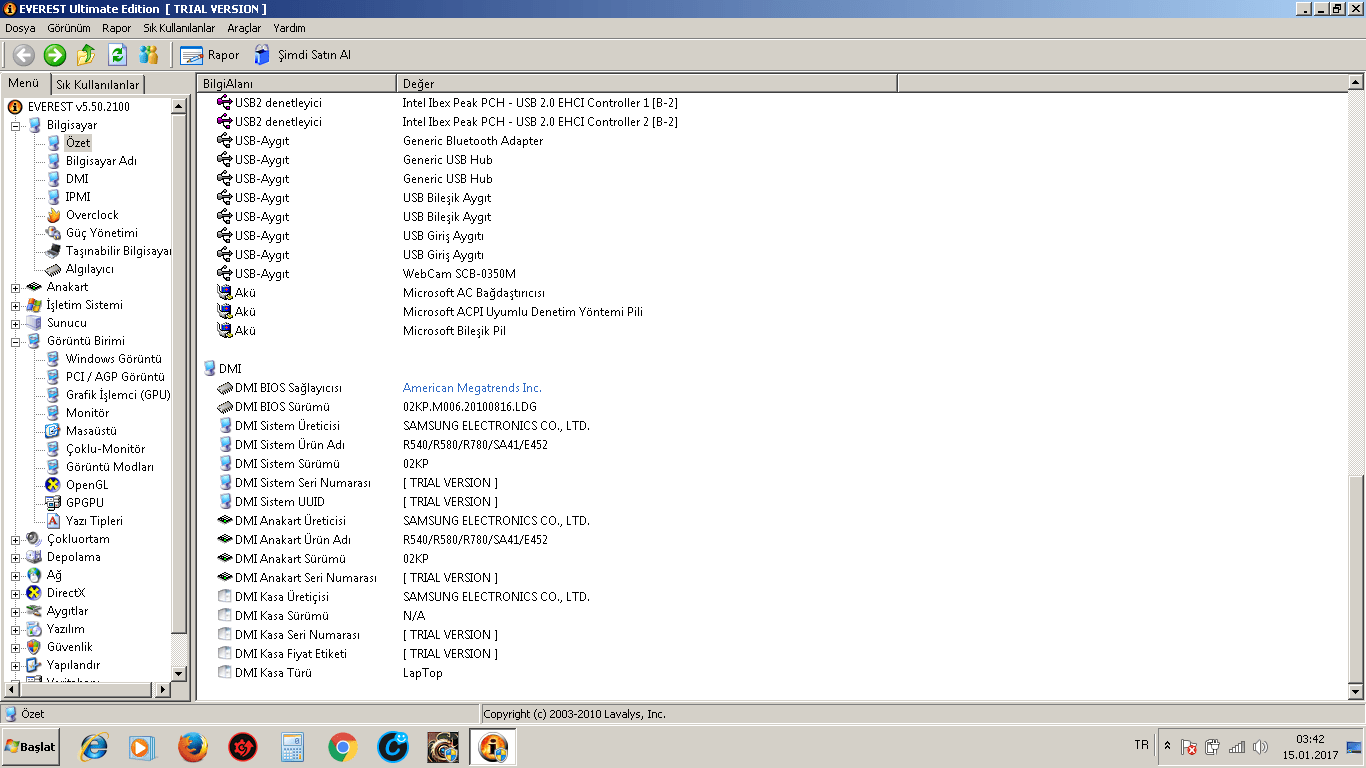1366x768 pixels.
Task: Open the Yazı Tipleri fonts entry
Action: 95,521
